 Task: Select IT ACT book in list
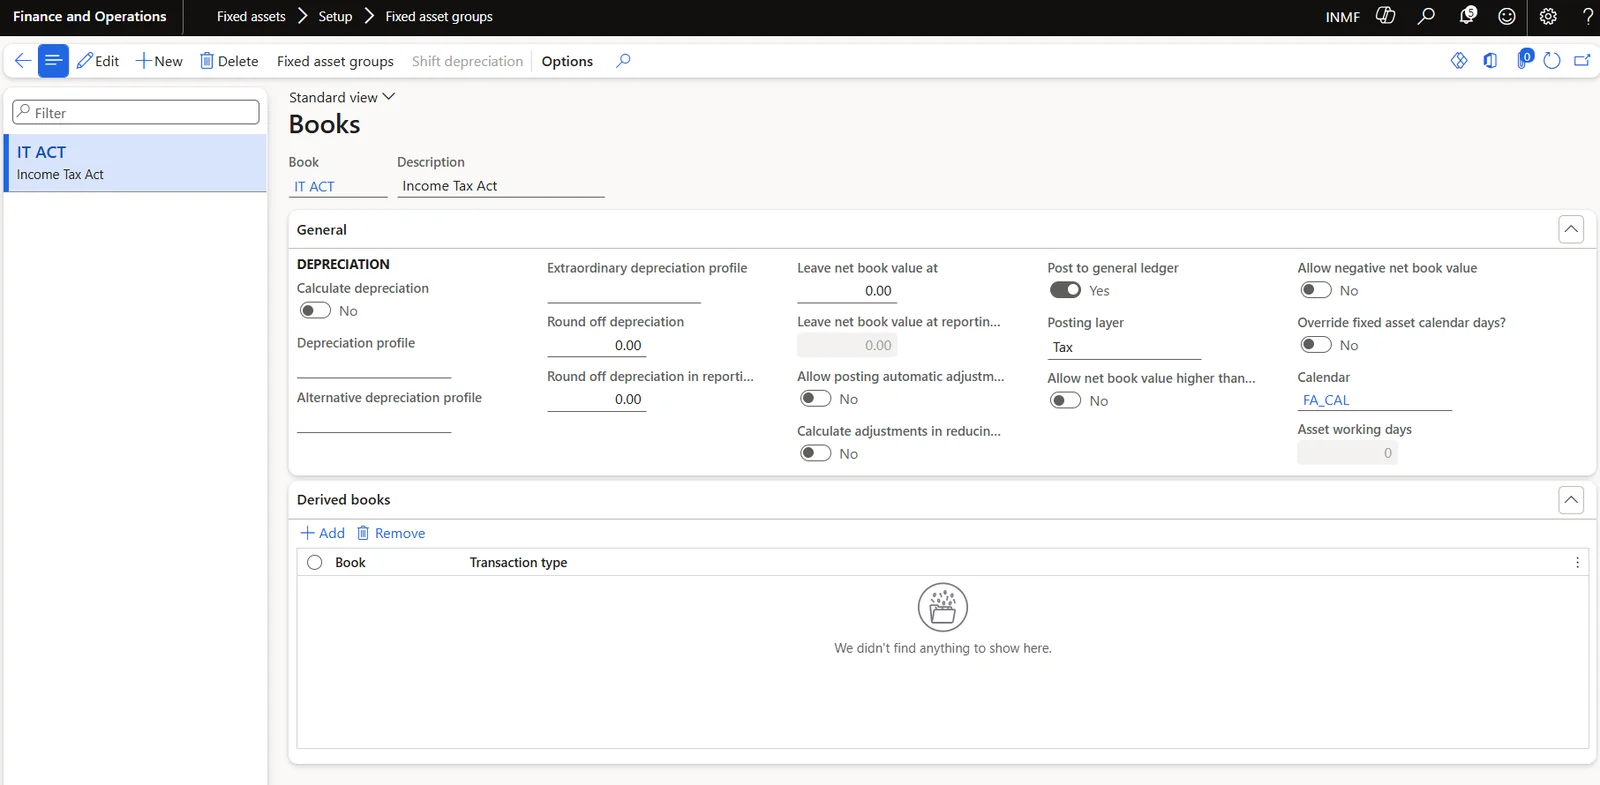click(x=136, y=163)
